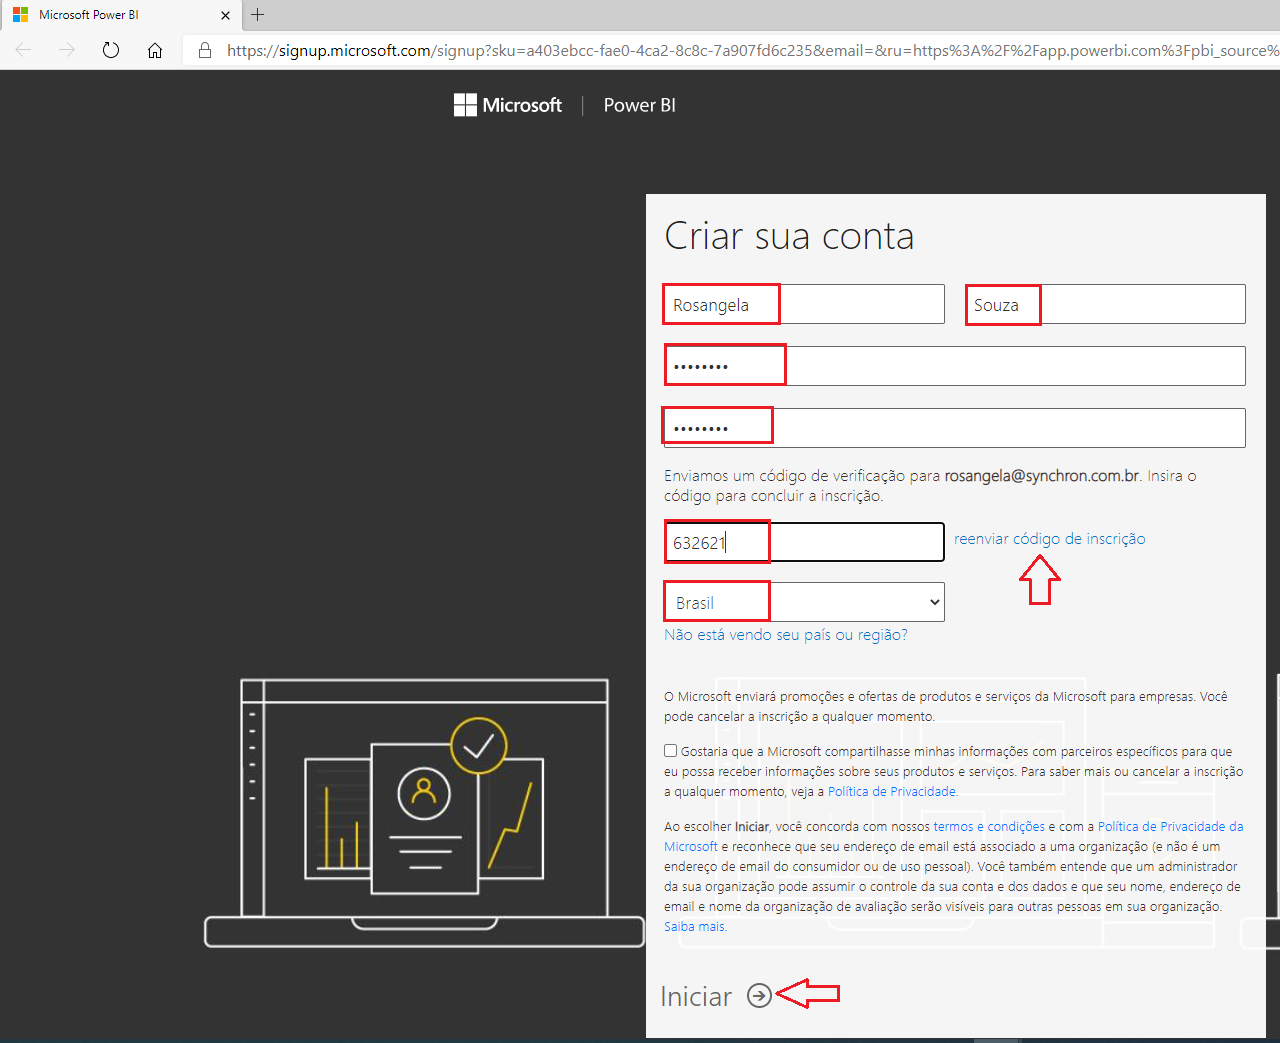Open a new tab with plus icon
The height and width of the screenshot is (1043, 1280).
coord(258,15)
